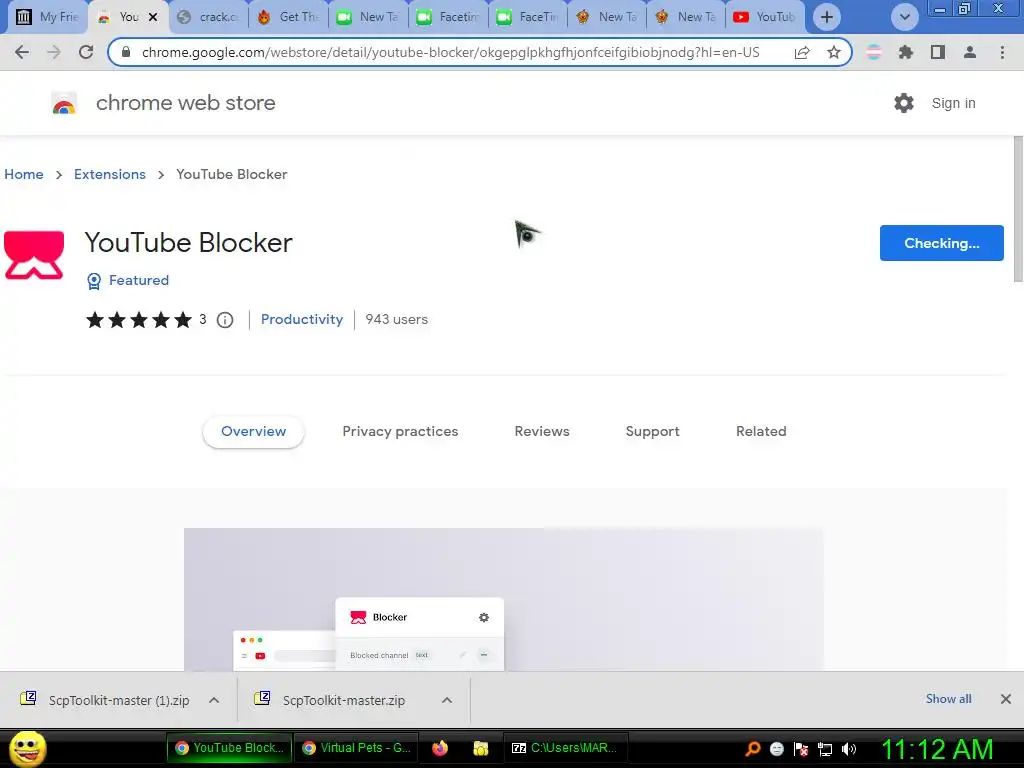Viewport: 1024px width, 768px height.
Task: Click the striped extension icon in toolbar
Action: [x=874, y=52]
